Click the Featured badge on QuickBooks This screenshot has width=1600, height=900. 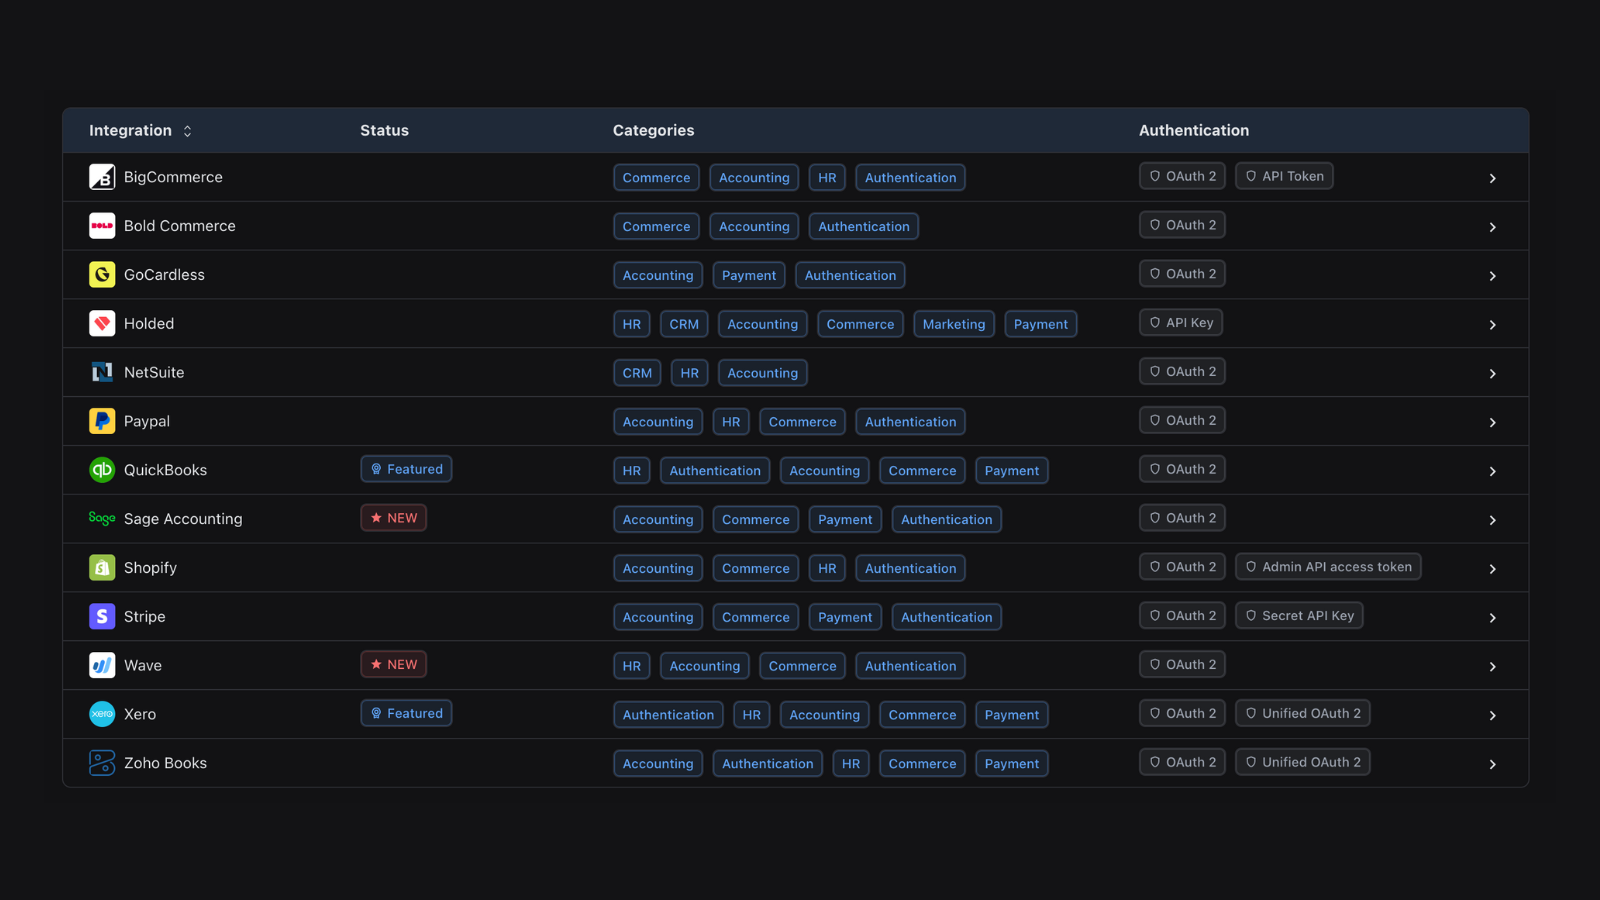coord(406,468)
